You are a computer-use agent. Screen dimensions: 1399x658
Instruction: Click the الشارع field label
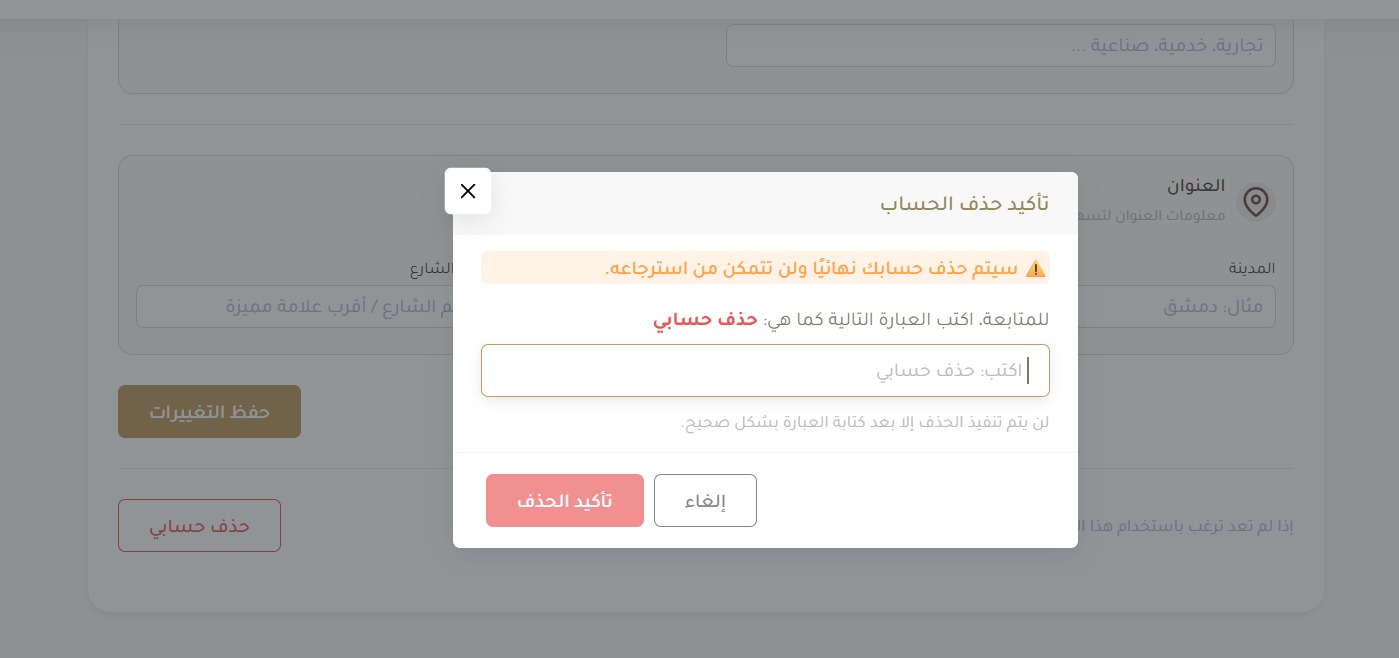(x=431, y=268)
